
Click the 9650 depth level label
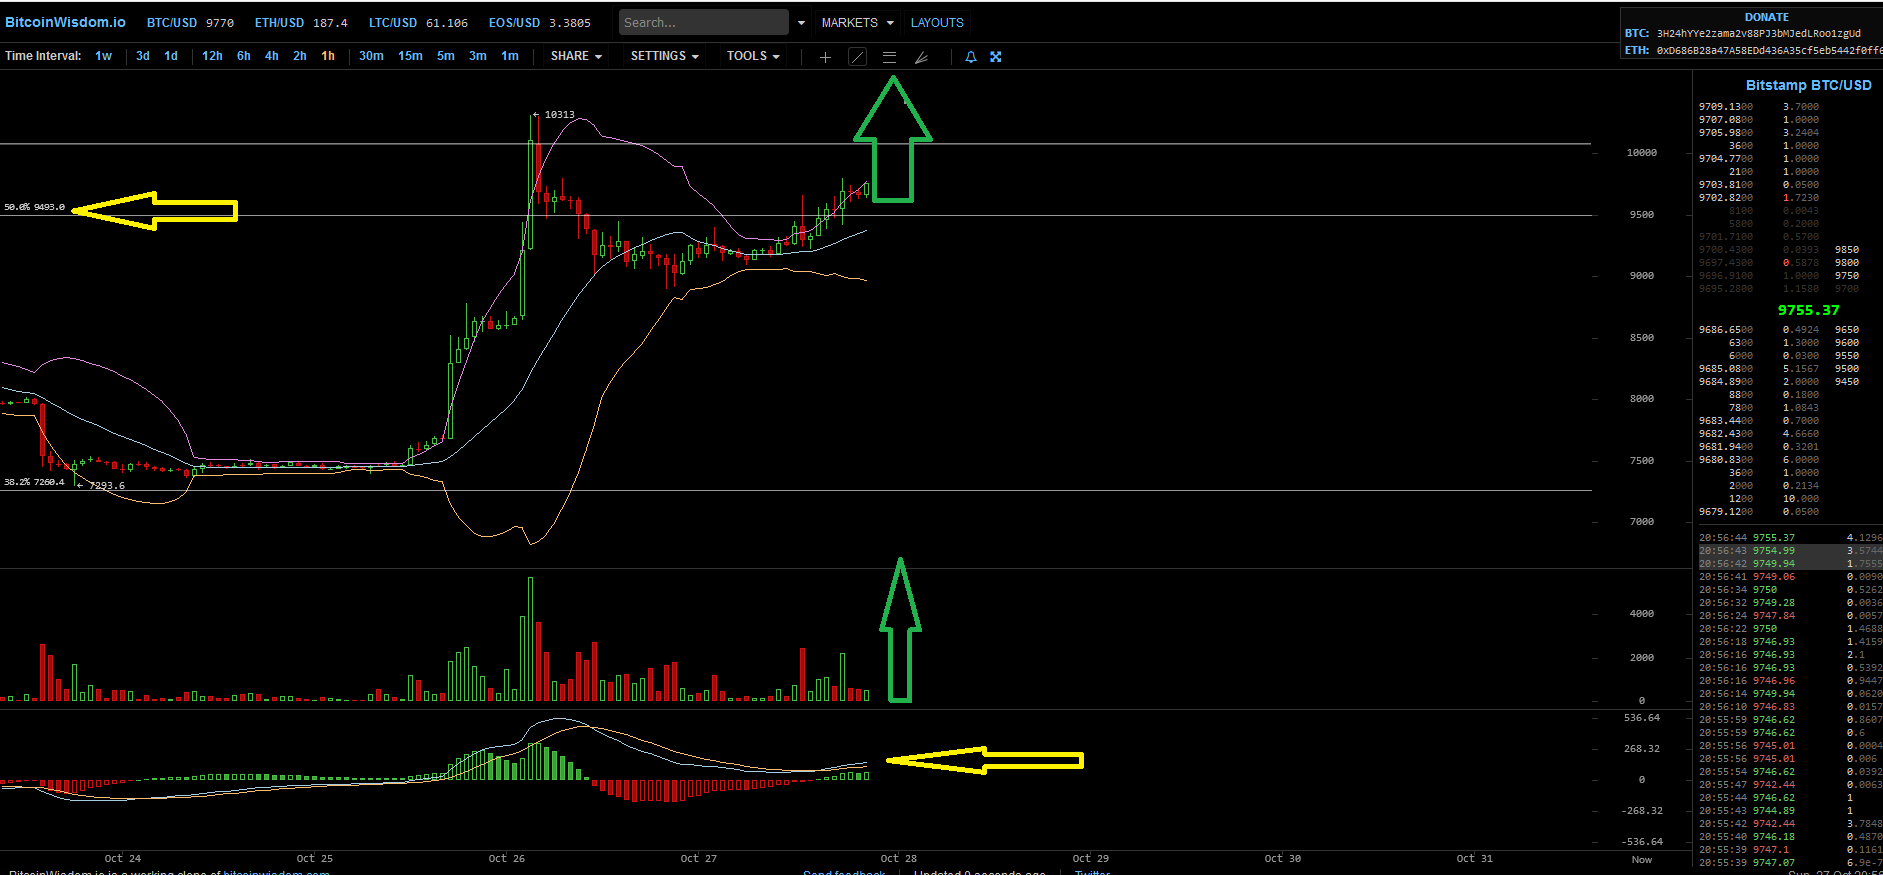click(x=1847, y=330)
